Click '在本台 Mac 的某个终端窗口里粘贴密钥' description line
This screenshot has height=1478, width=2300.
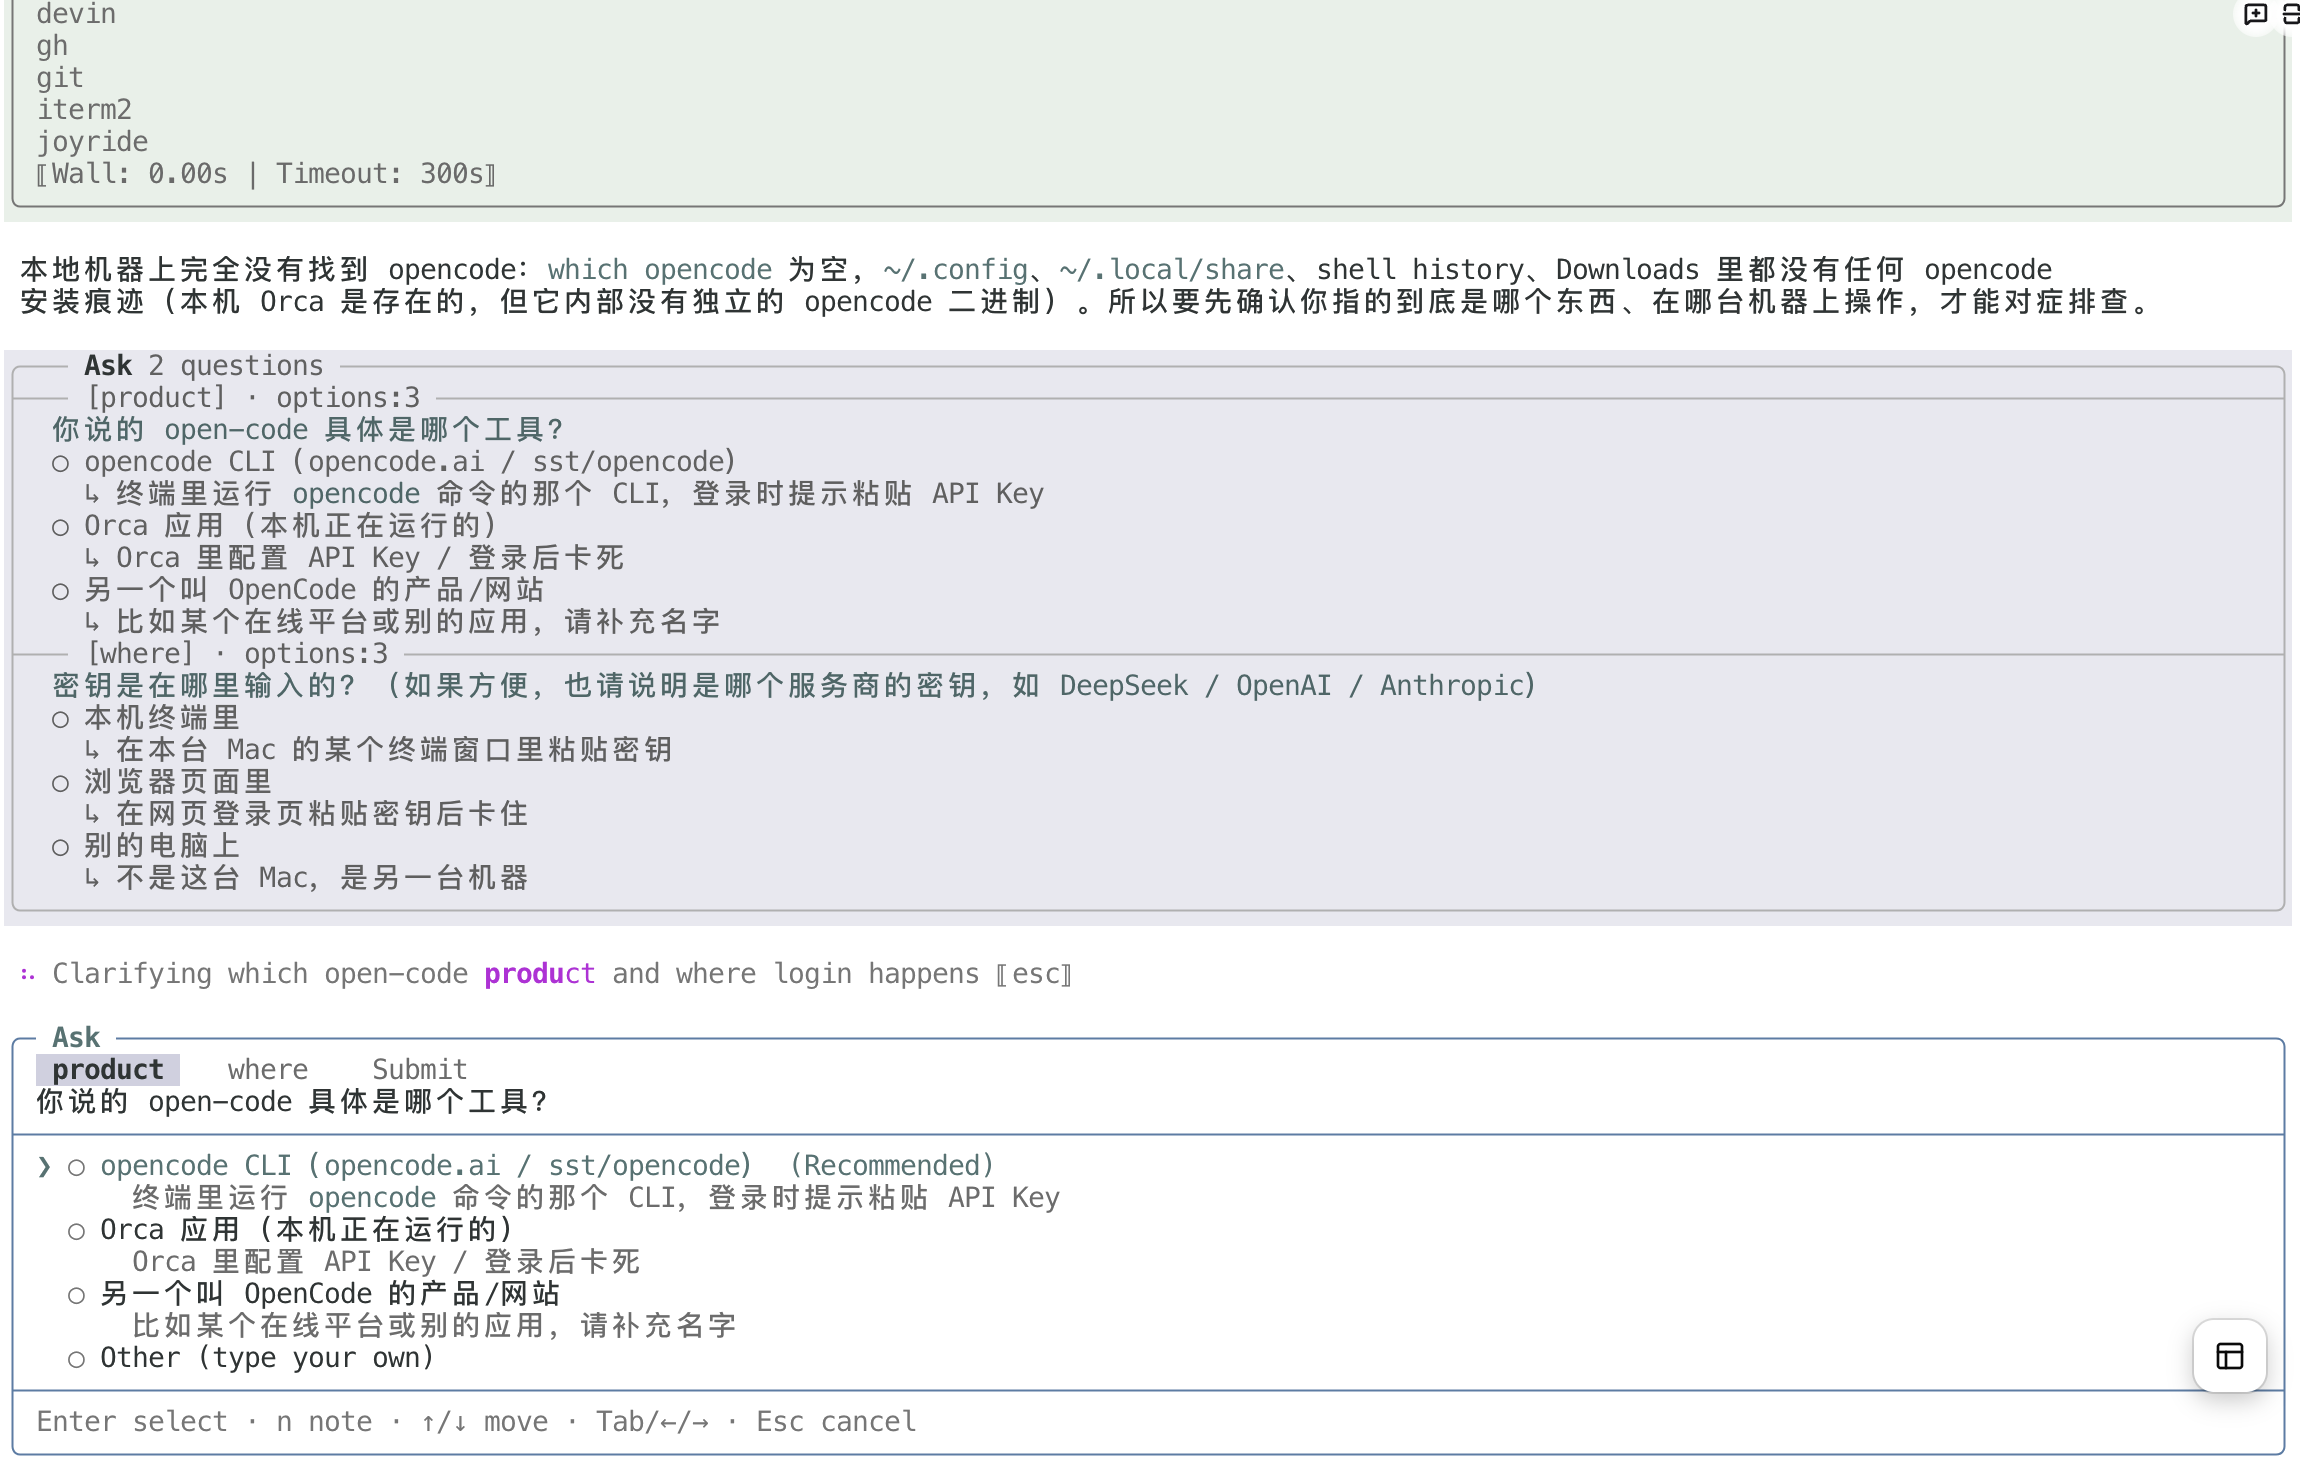point(394,749)
